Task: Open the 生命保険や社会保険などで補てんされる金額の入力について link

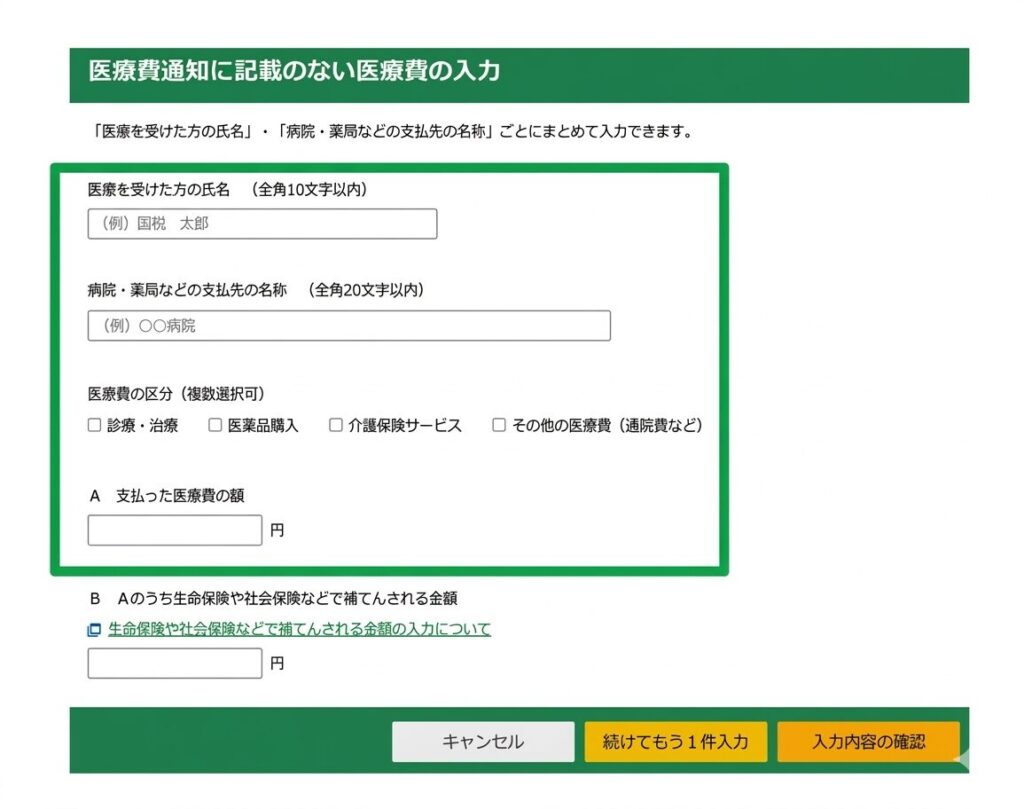Action: 299,630
